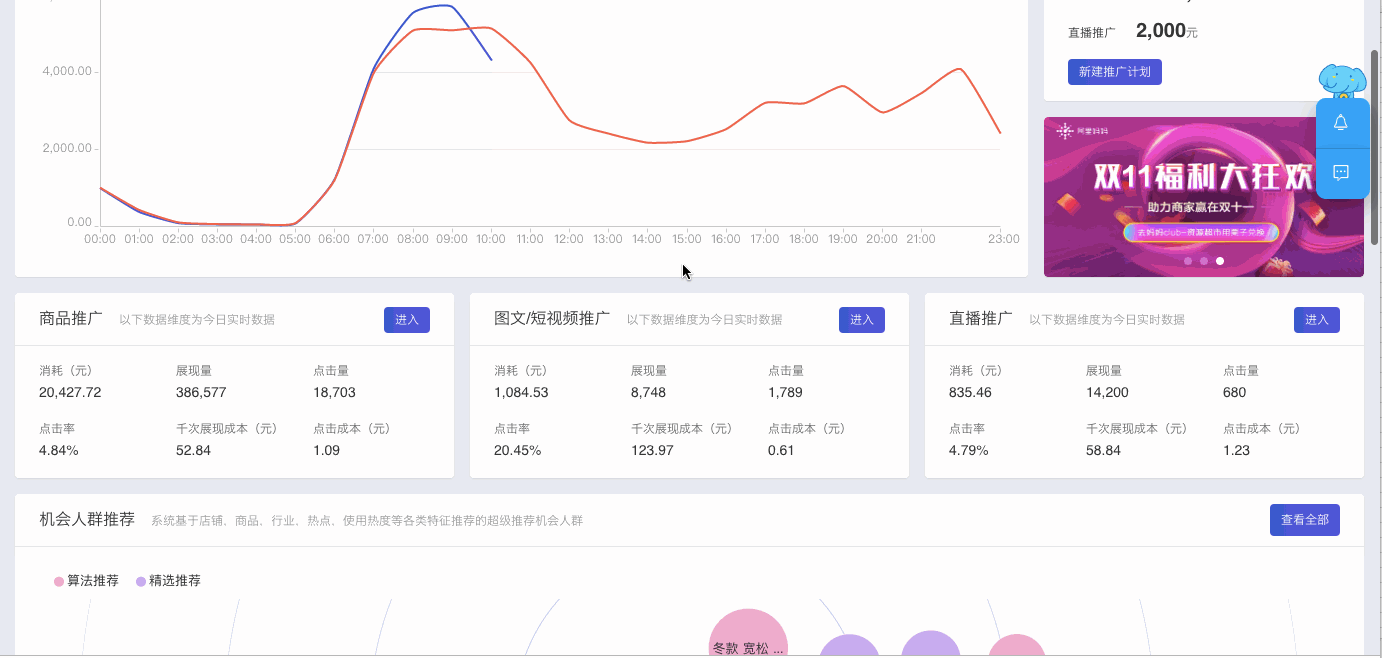Select the third banner carousel dot
The image size is (1382, 658).
(1220, 261)
